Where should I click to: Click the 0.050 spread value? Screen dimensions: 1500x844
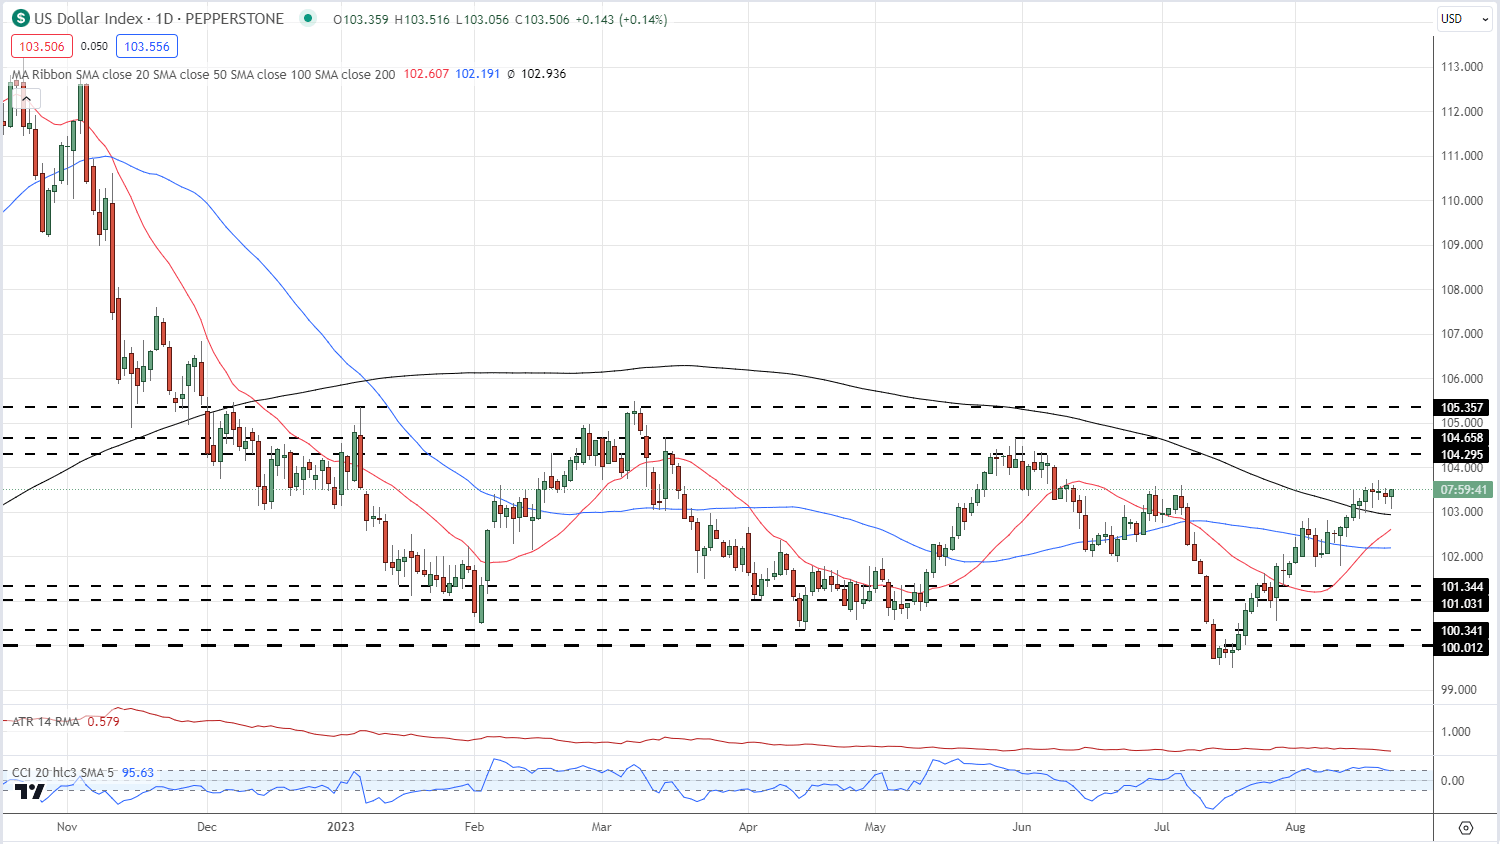click(94, 46)
